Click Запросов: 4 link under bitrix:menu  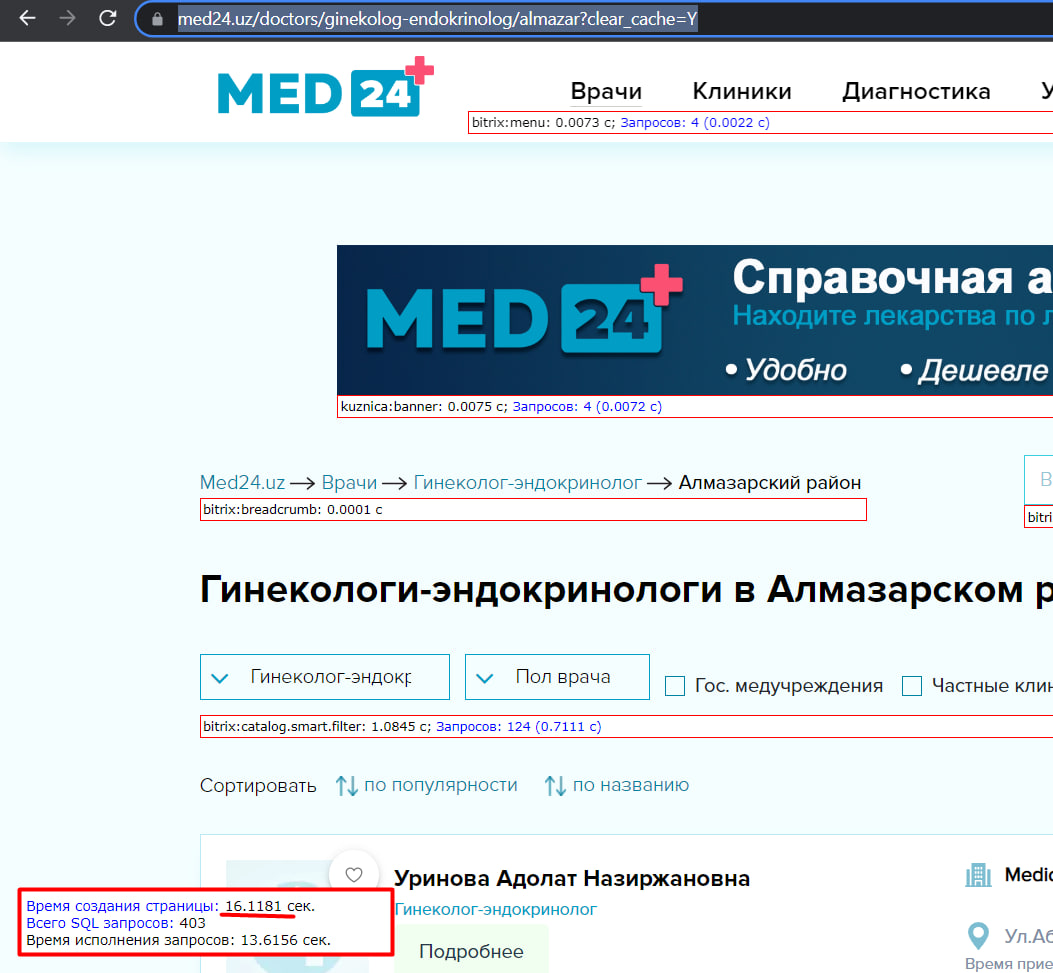pyautogui.click(x=695, y=122)
